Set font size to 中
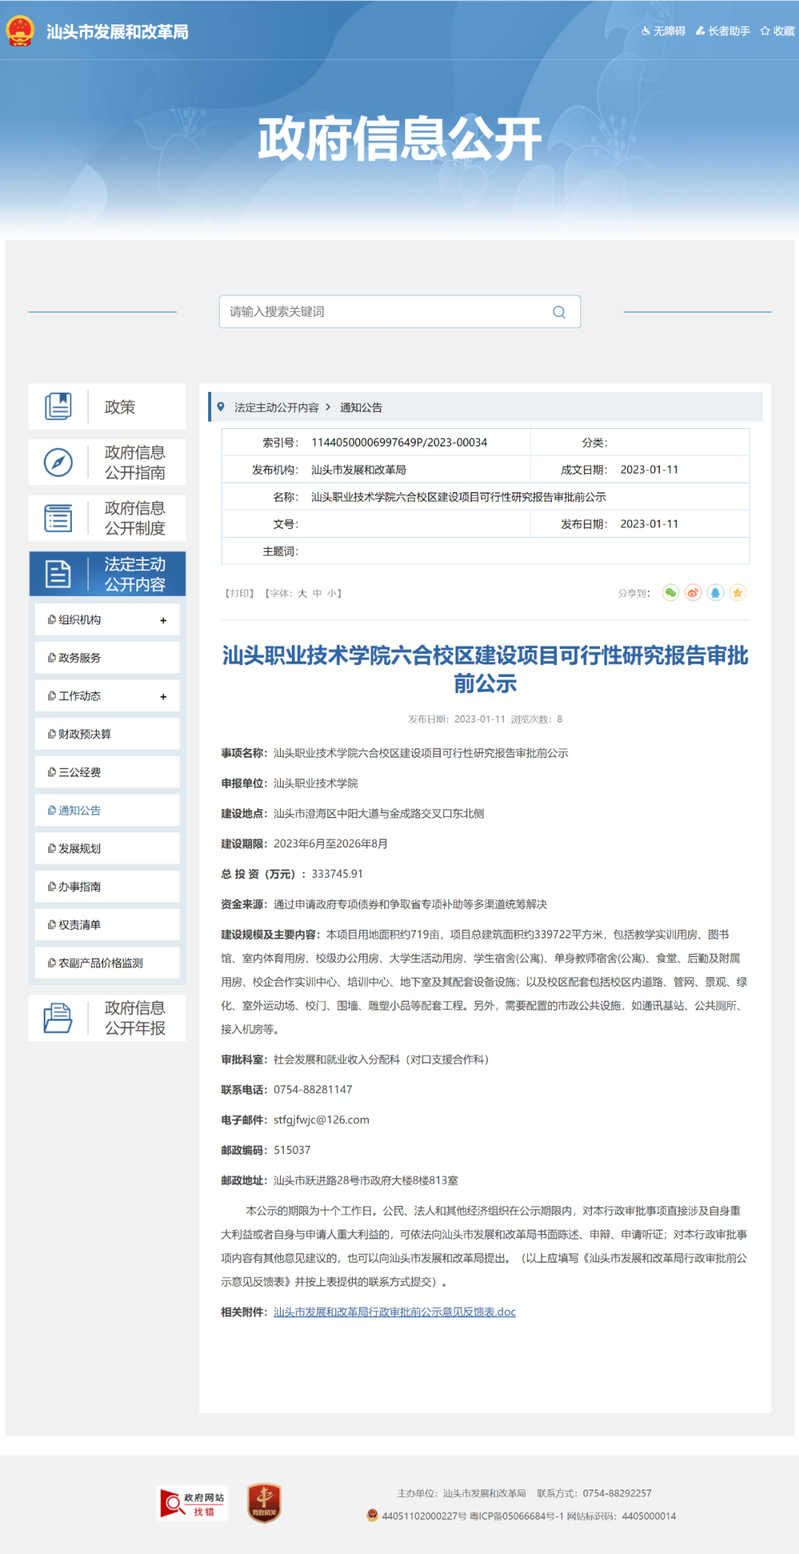 tap(317, 593)
